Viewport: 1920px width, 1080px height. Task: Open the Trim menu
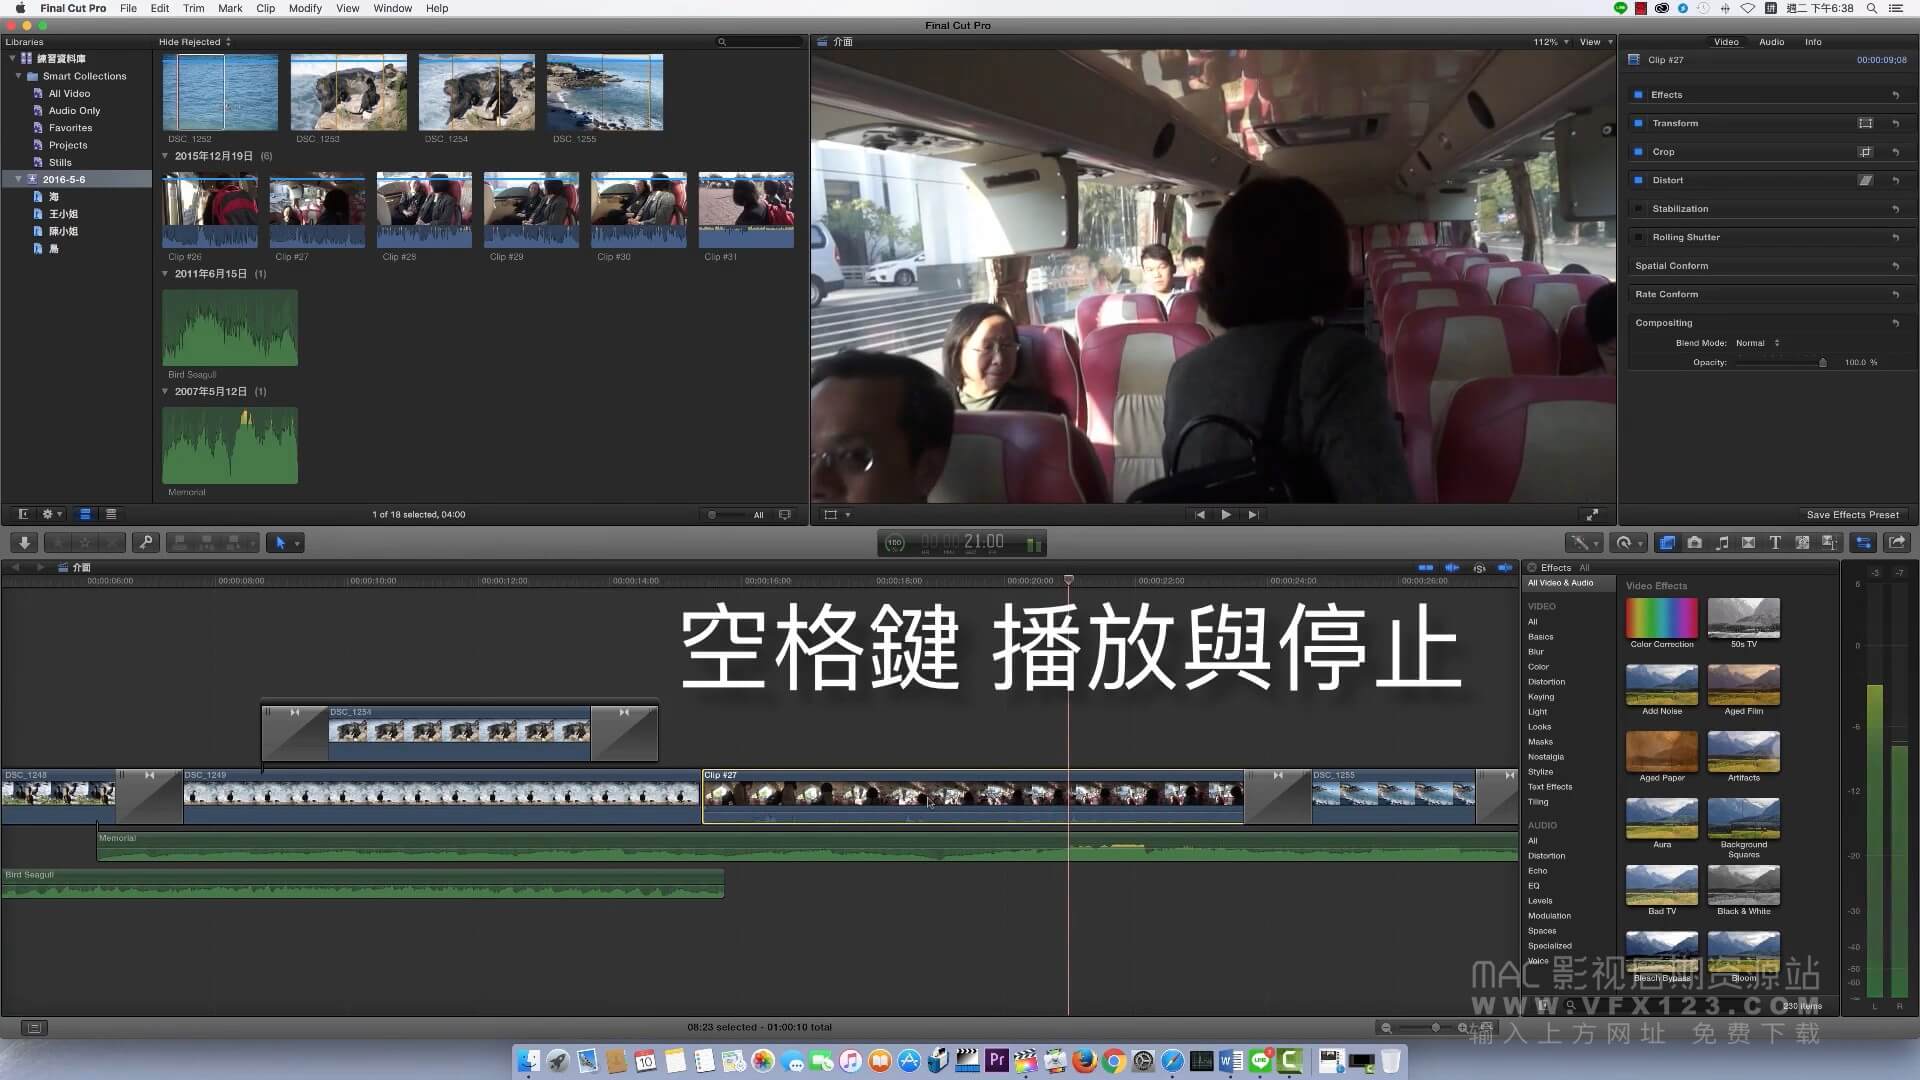pos(193,8)
